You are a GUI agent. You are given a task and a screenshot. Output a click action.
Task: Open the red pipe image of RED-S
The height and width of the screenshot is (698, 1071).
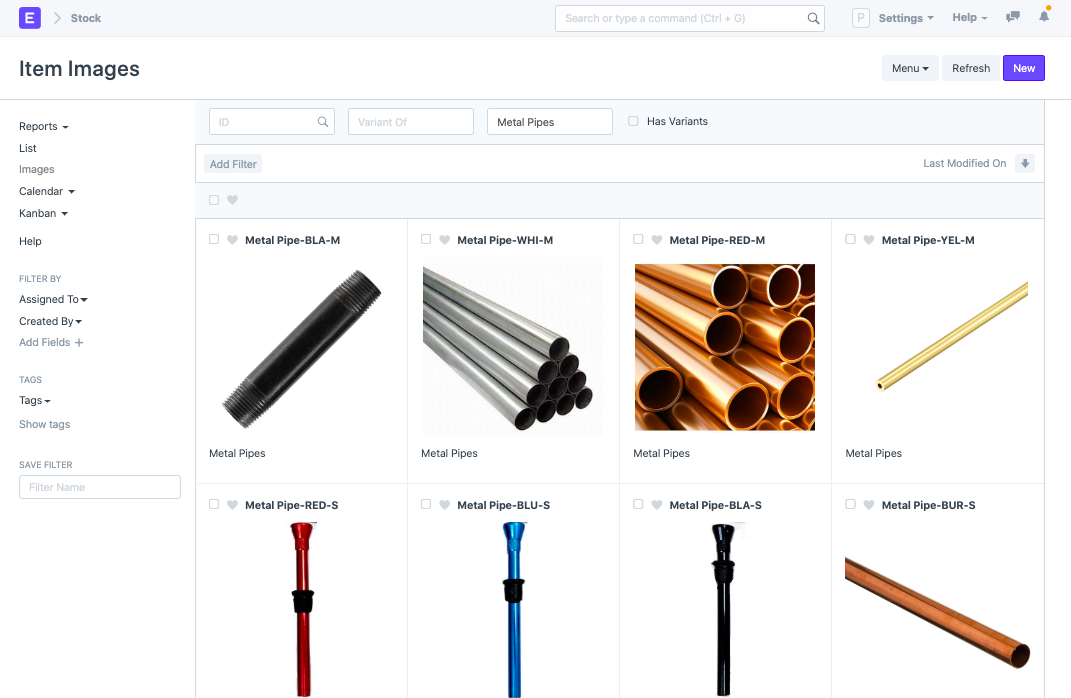pyautogui.click(x=302, y=609)
